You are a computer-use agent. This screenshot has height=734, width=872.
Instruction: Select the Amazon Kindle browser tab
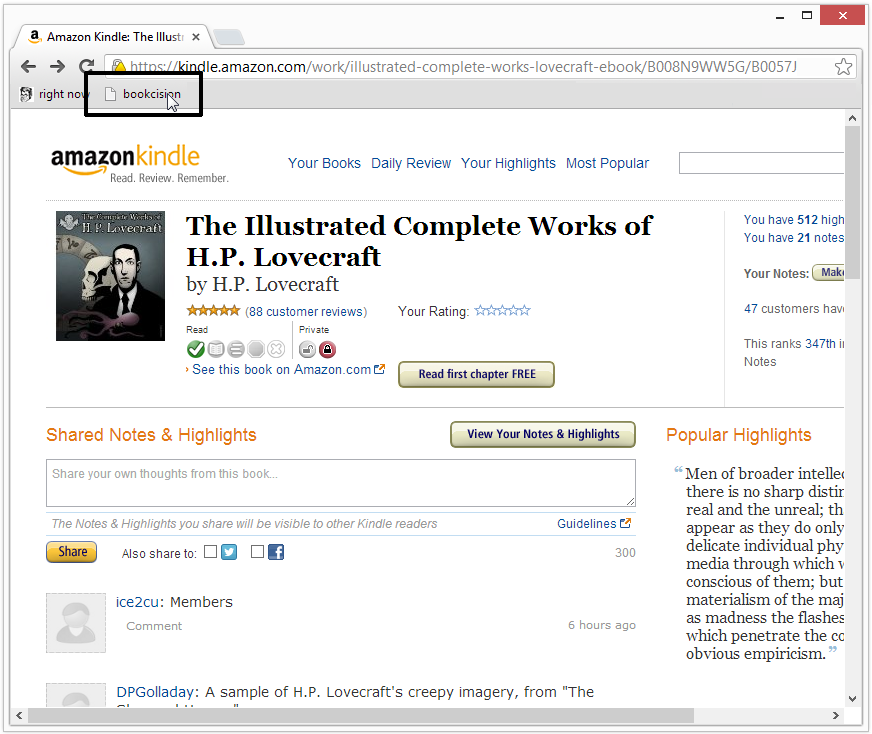point(114,37)
